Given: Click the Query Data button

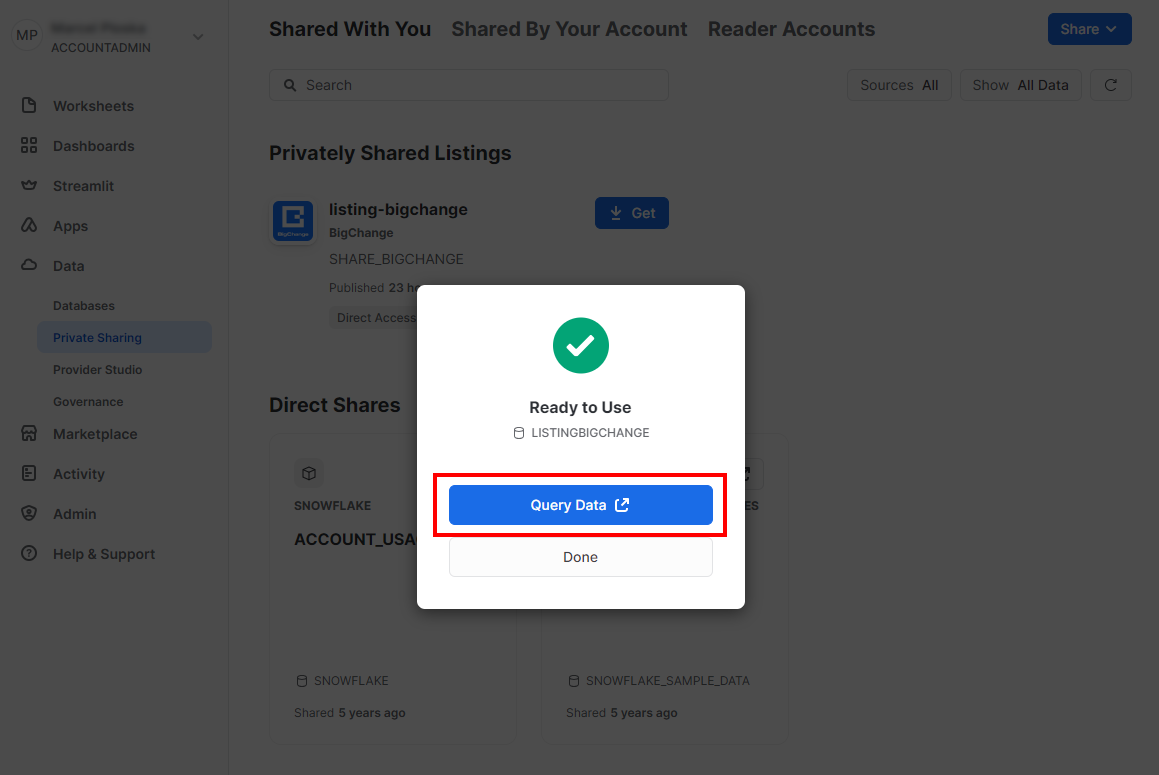Looking at the screenshot, I should click(x=580, y=505).
